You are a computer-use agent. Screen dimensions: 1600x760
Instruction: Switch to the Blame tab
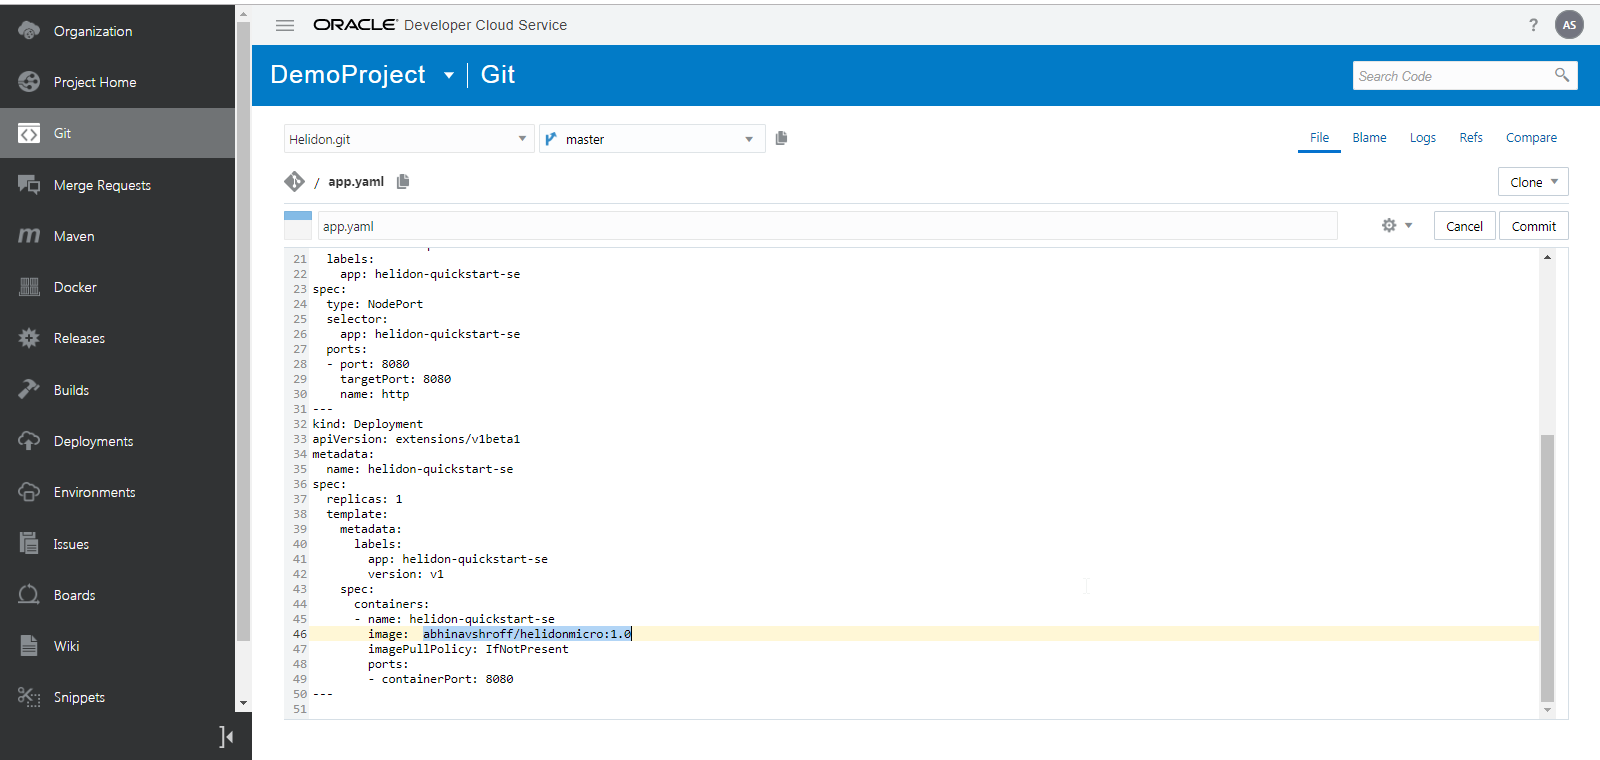1369,138
